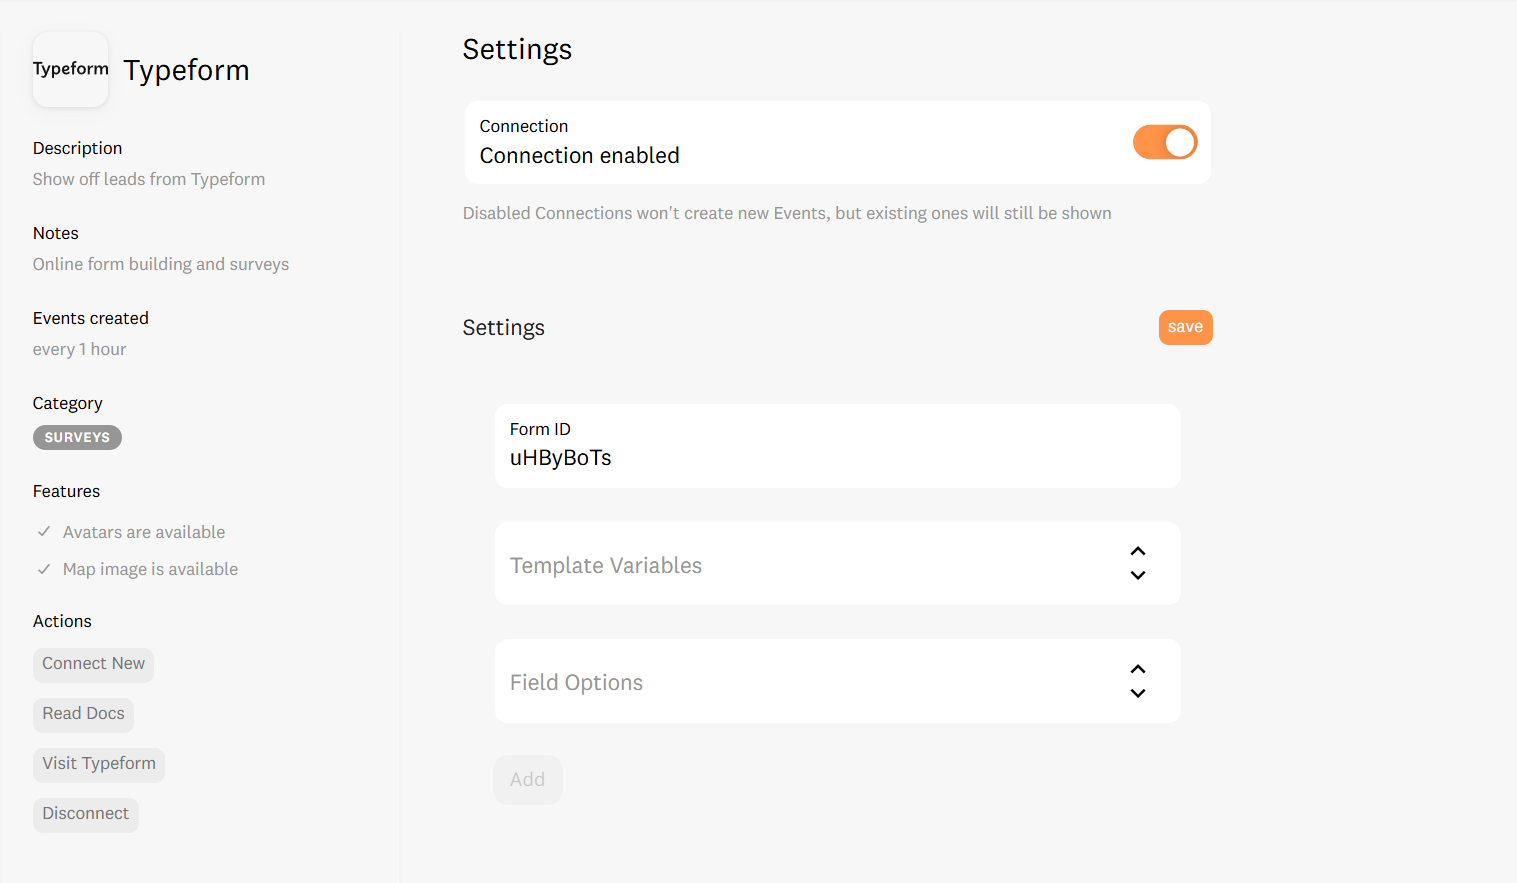This screenshot has width=1517, height=883.
Task: Disconnect the Typeform connection
Action: tap(85, 814)
